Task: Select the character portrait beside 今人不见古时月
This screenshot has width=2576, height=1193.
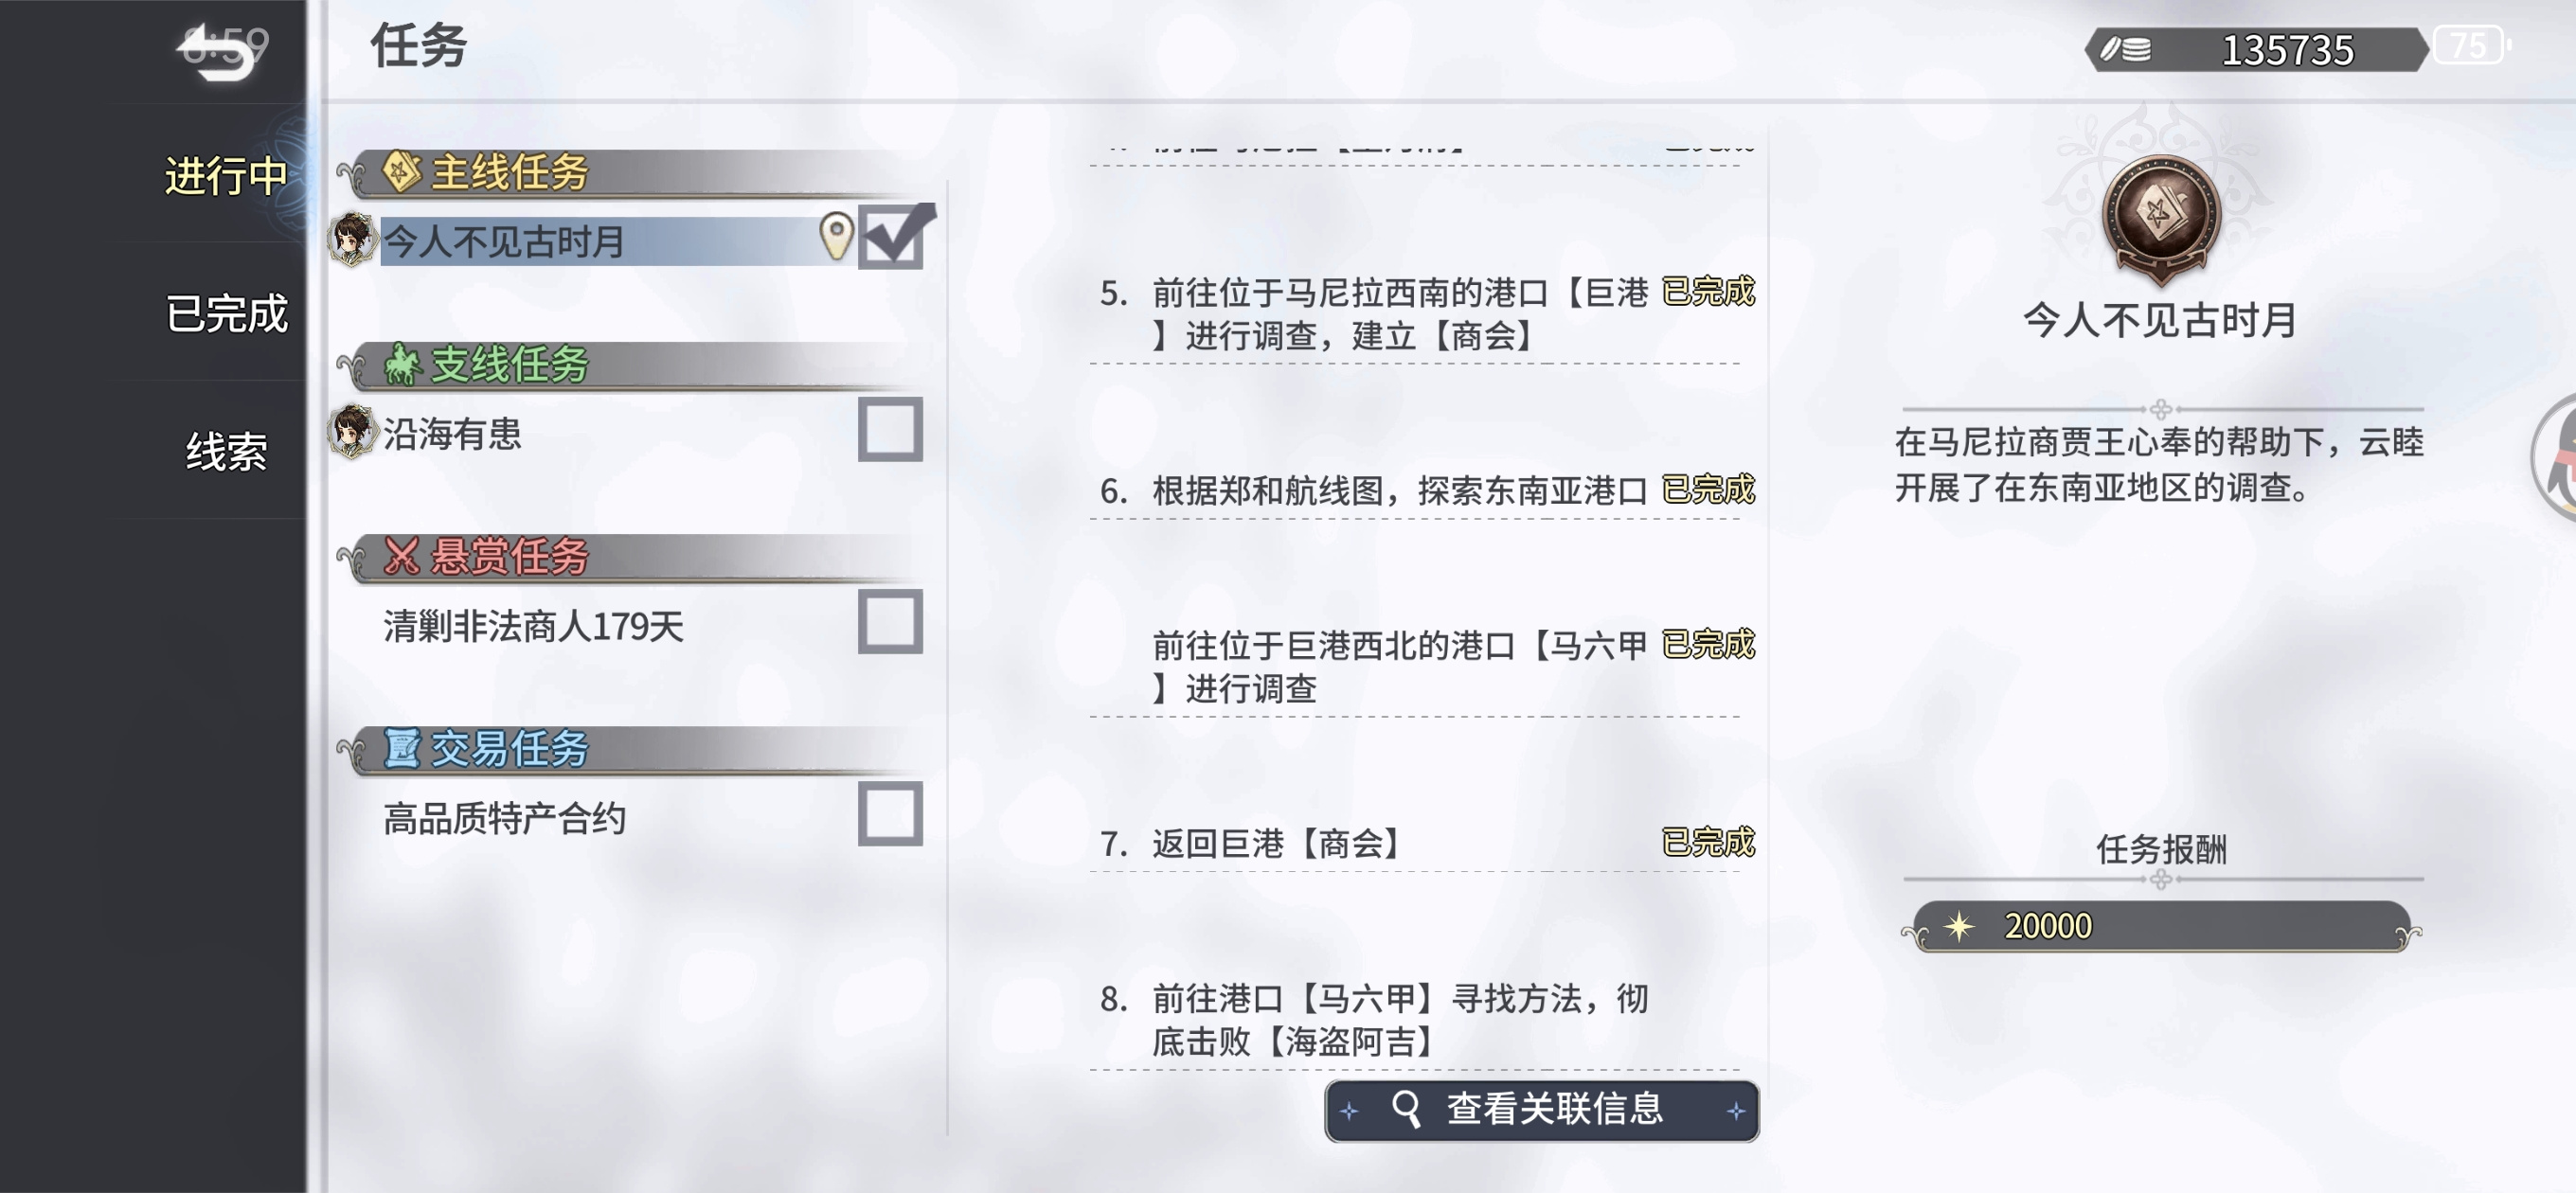Action: (x=352, y=240)
